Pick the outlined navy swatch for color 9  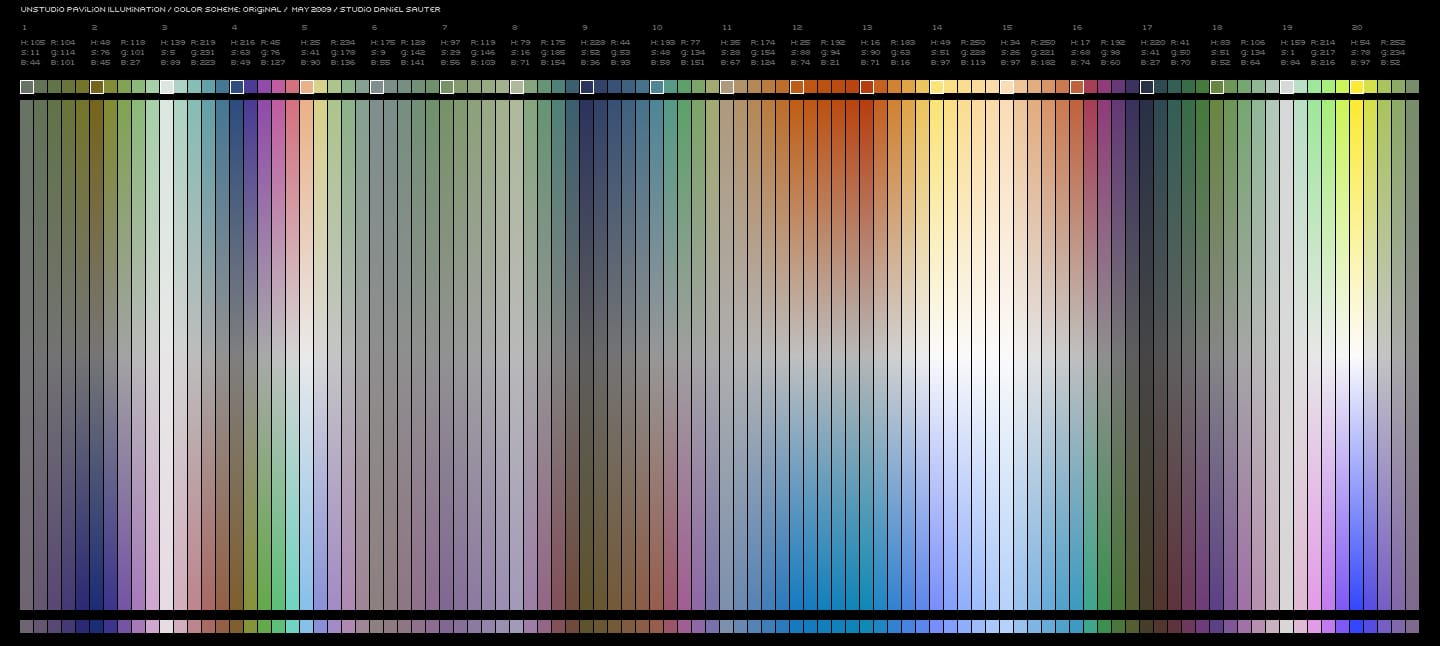pos(587,87)
